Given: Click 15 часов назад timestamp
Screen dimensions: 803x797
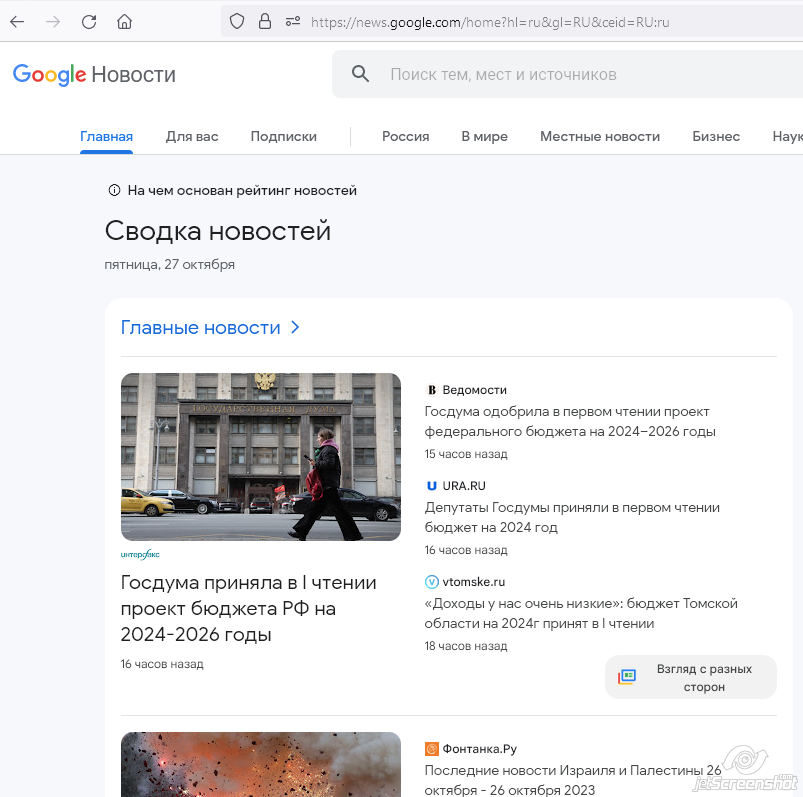Looking at the screenshot, I should (x=466, y=454).
